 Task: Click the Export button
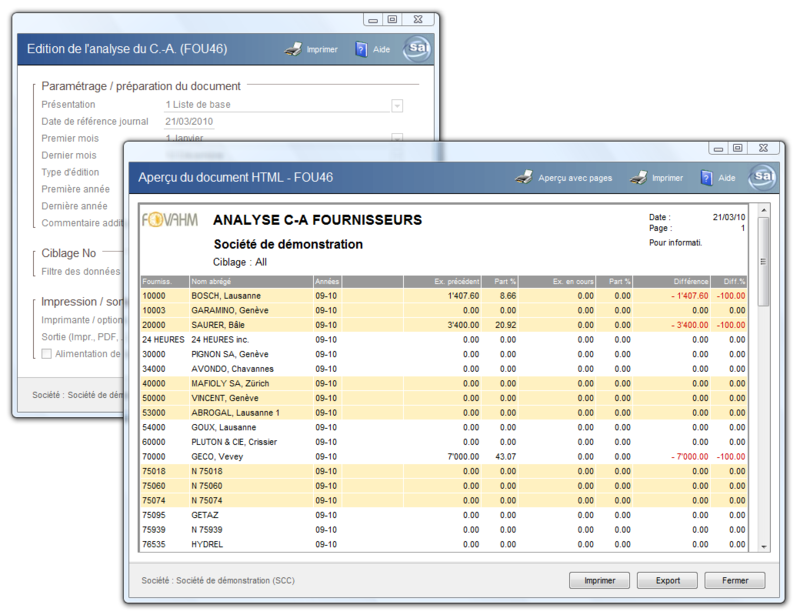667,580
